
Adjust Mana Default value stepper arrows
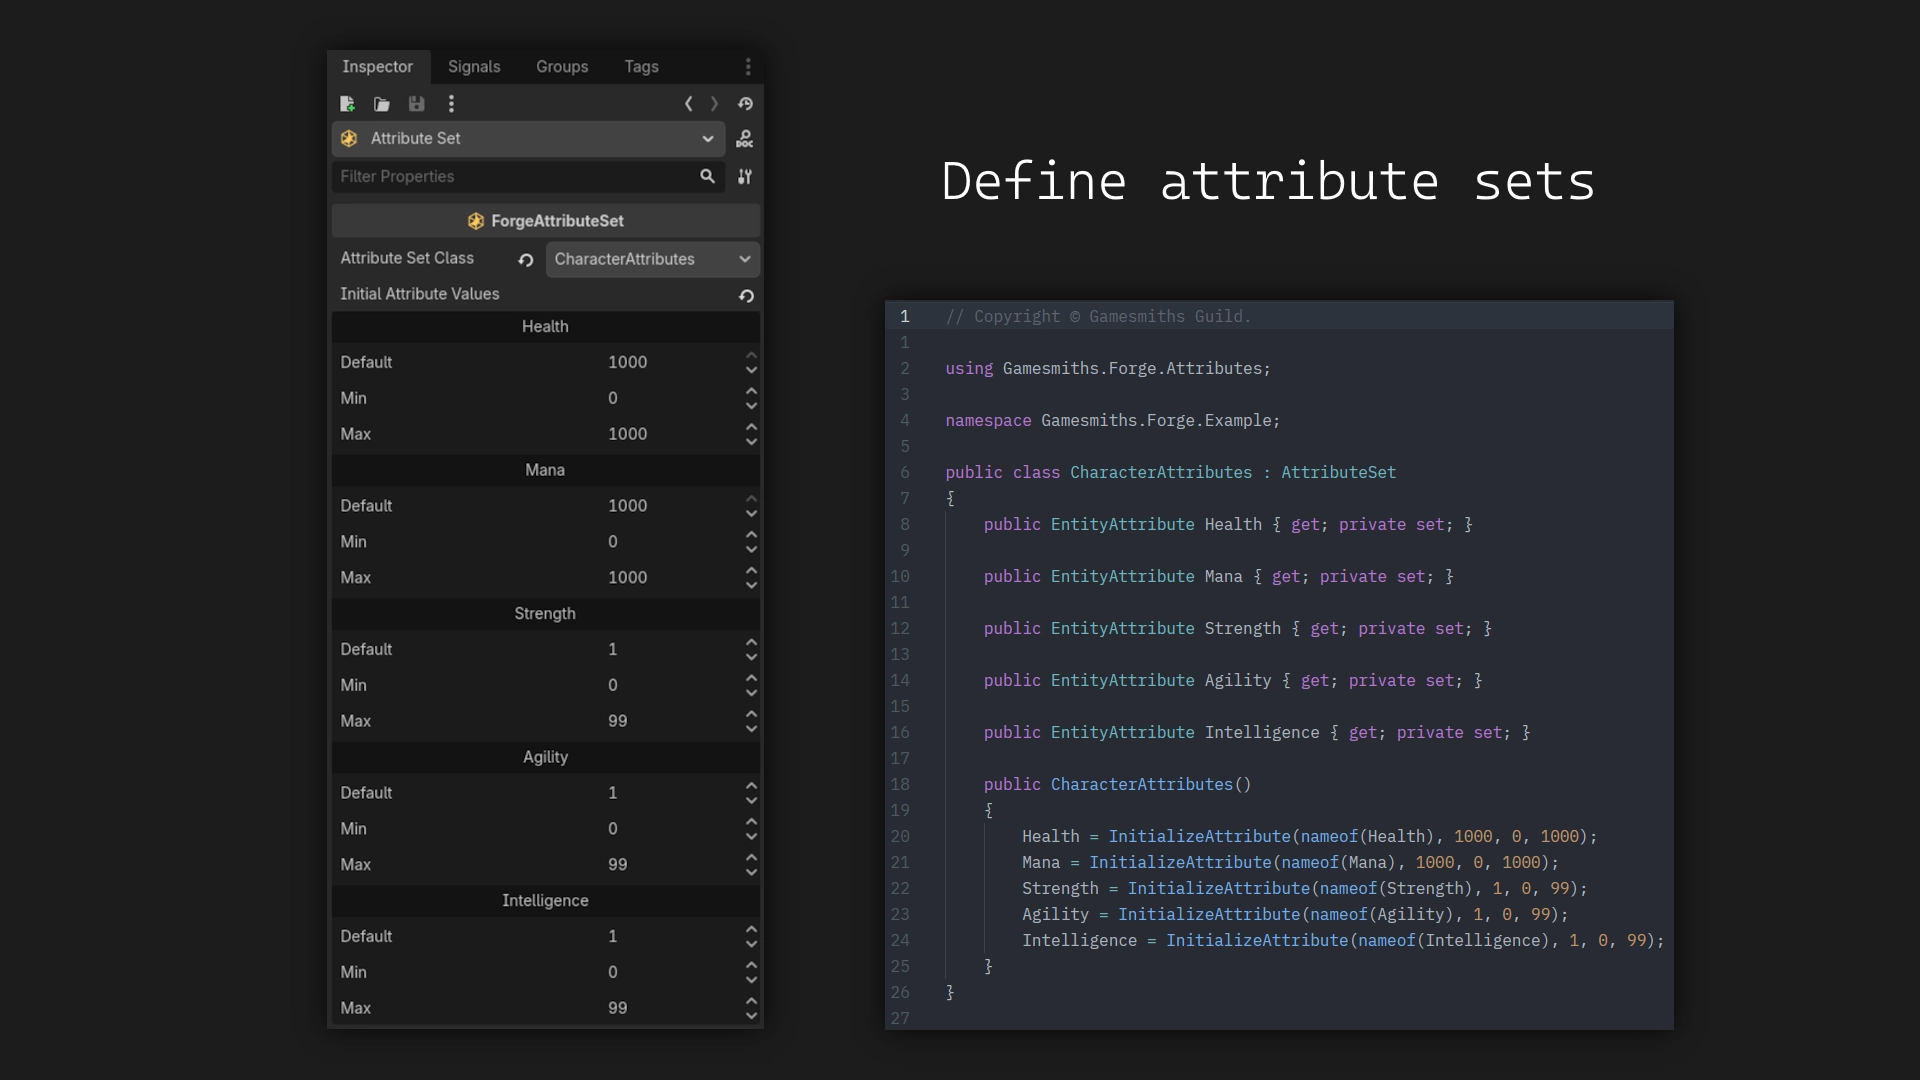click(751, 506)
